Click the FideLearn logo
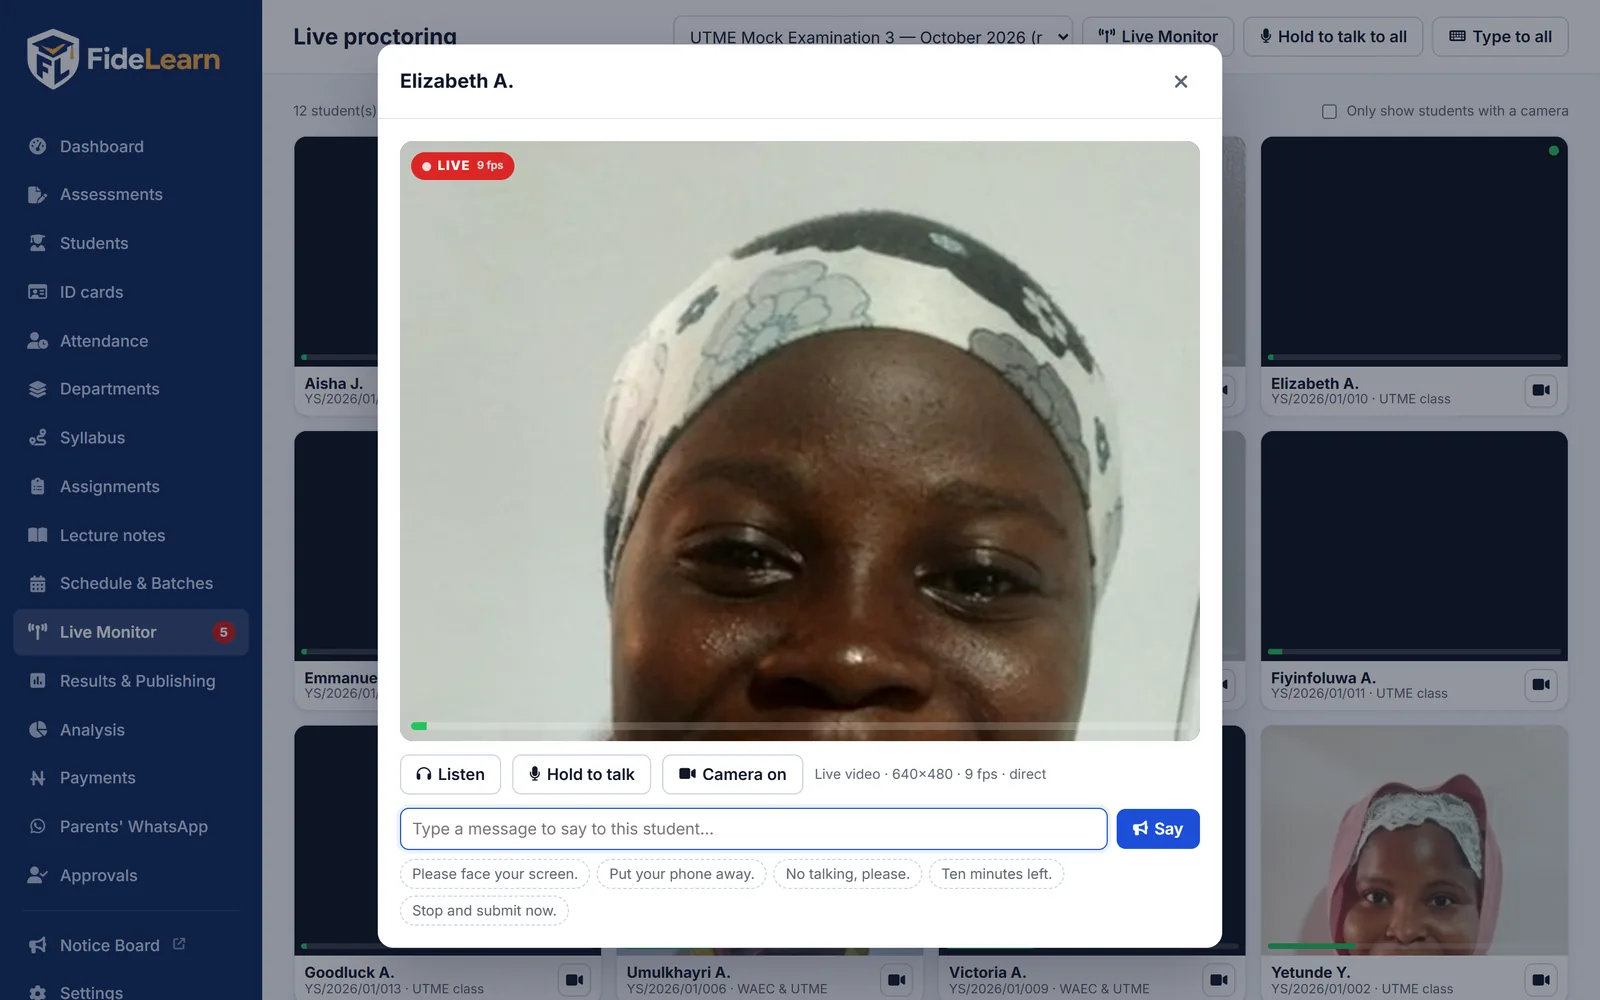Screen dimensions: 1600x1000 click(x=123, y=59)
